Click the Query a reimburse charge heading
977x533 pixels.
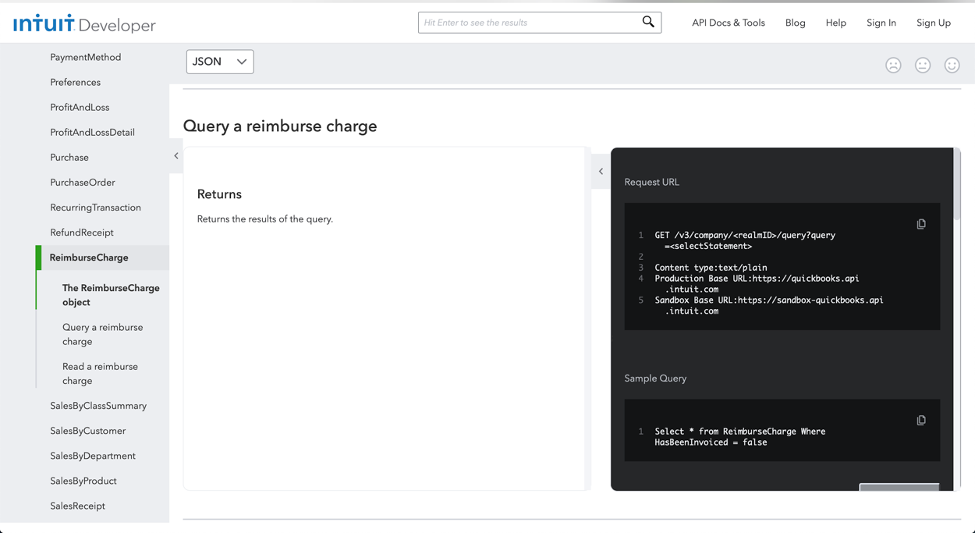(280, 126)
